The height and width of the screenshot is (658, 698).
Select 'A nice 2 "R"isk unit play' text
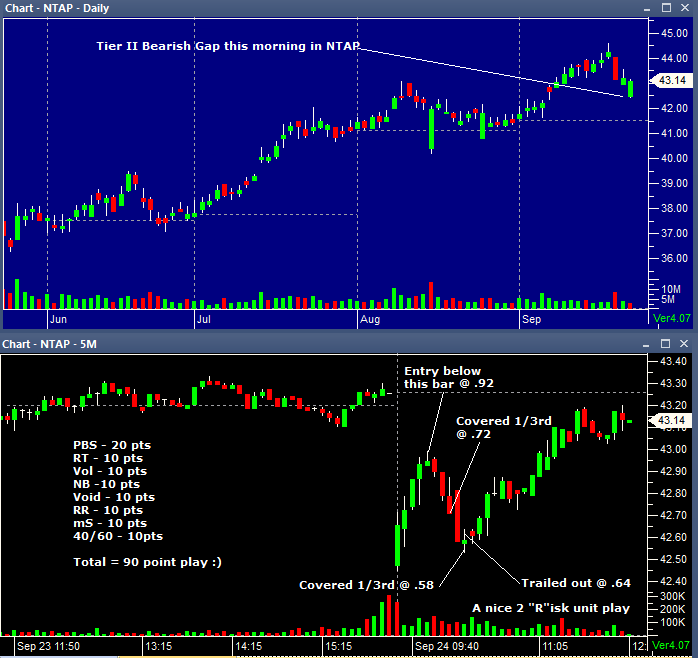tap(551, 609)
